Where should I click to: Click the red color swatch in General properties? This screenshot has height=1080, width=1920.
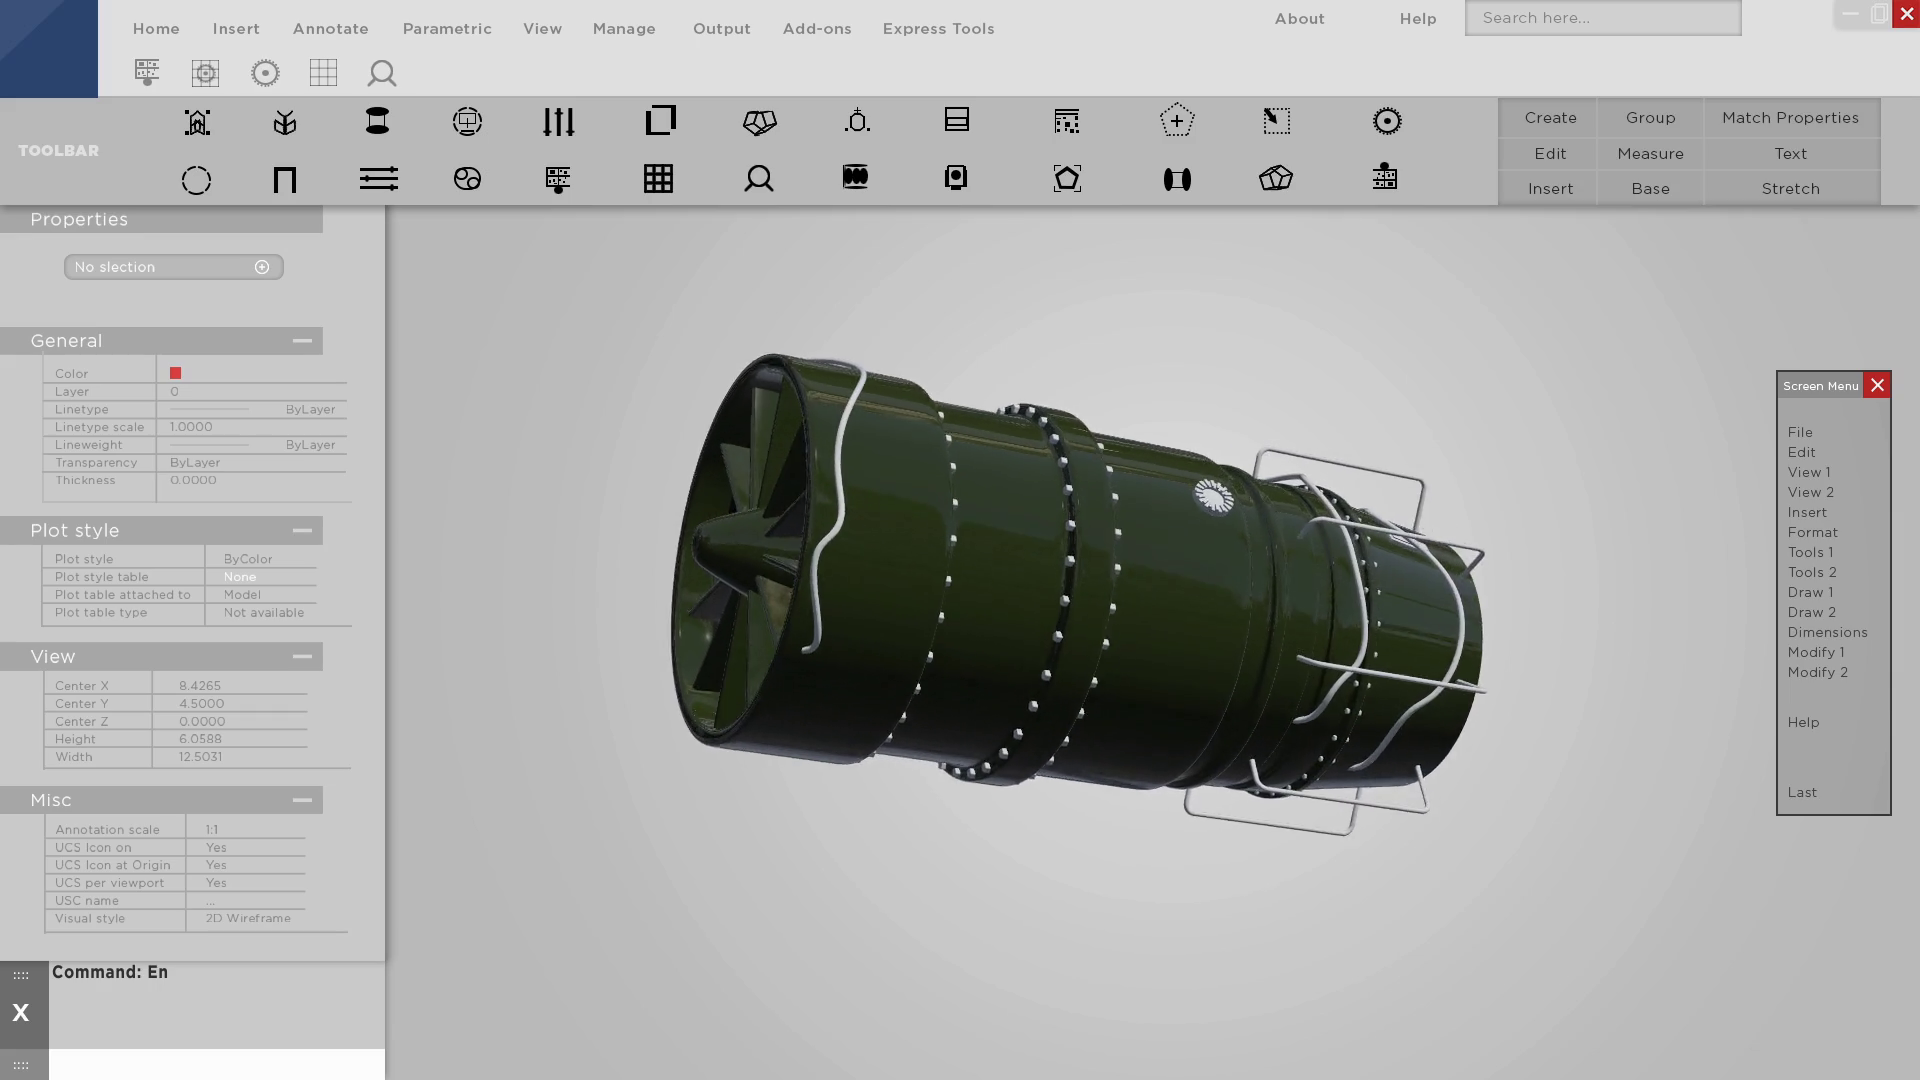[175, 372]
